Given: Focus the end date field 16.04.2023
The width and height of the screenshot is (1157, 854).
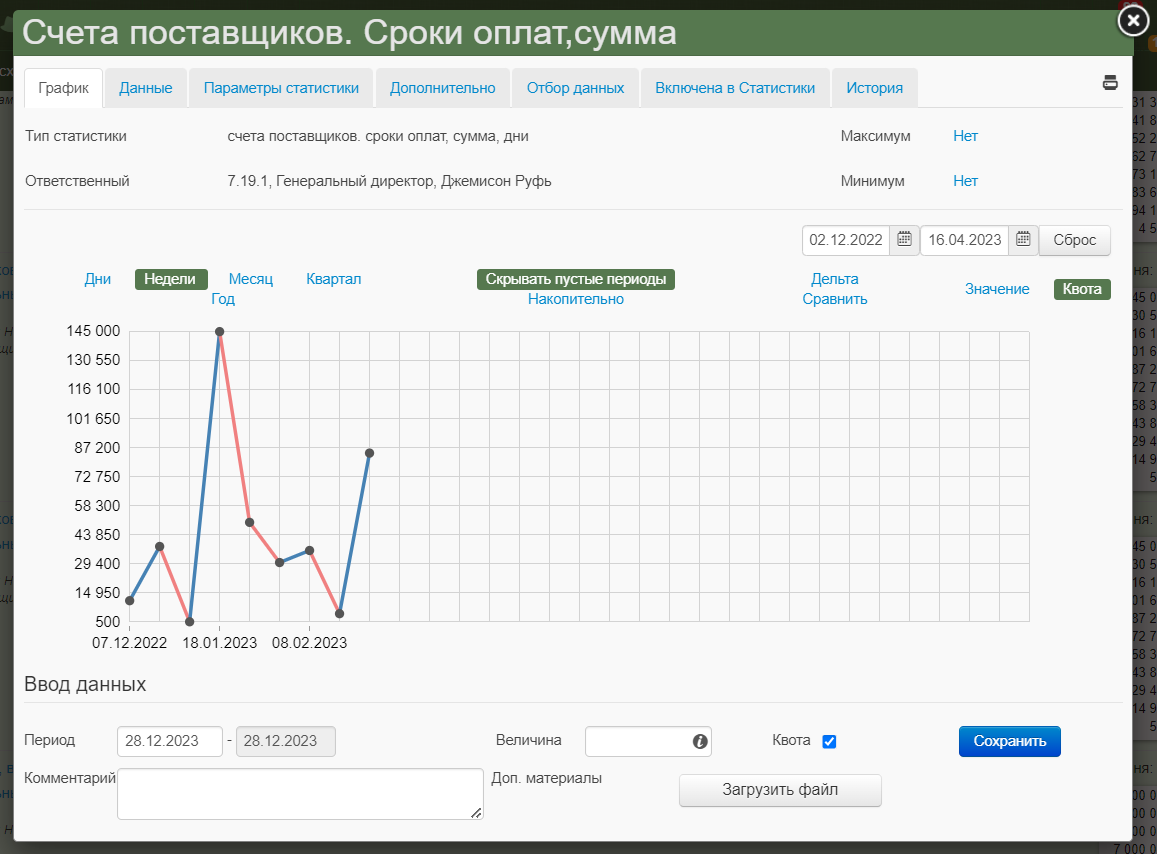Looking at the screenshot, I should (x=964, y=240).
